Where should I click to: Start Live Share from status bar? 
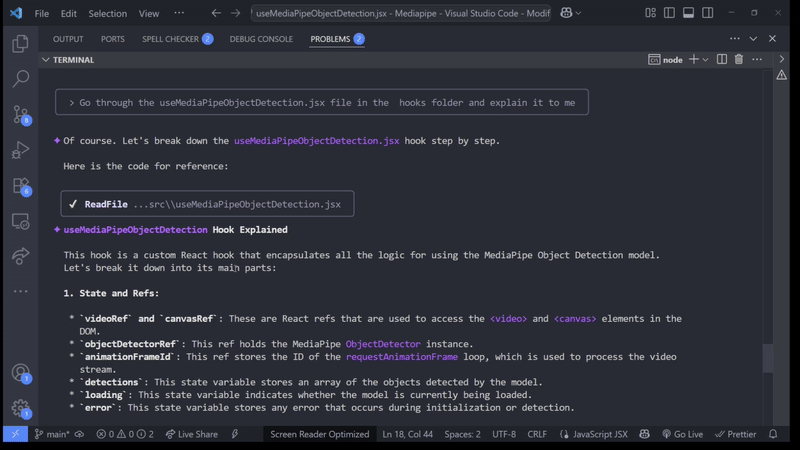(x=192, y=434)
